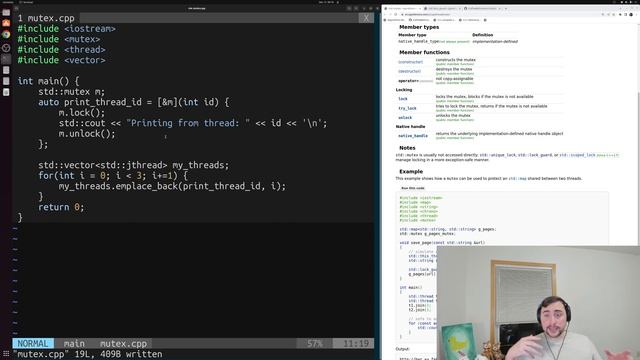Viewport: 640px width, 360px height.
Task: Open the browser profile avatar icon
Action: click(x=631, y=14)
